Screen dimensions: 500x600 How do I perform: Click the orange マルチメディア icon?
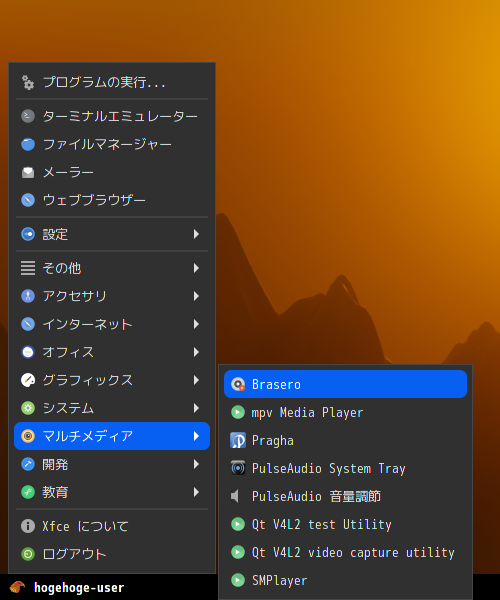pyautogui.click(x=28, y=436)
